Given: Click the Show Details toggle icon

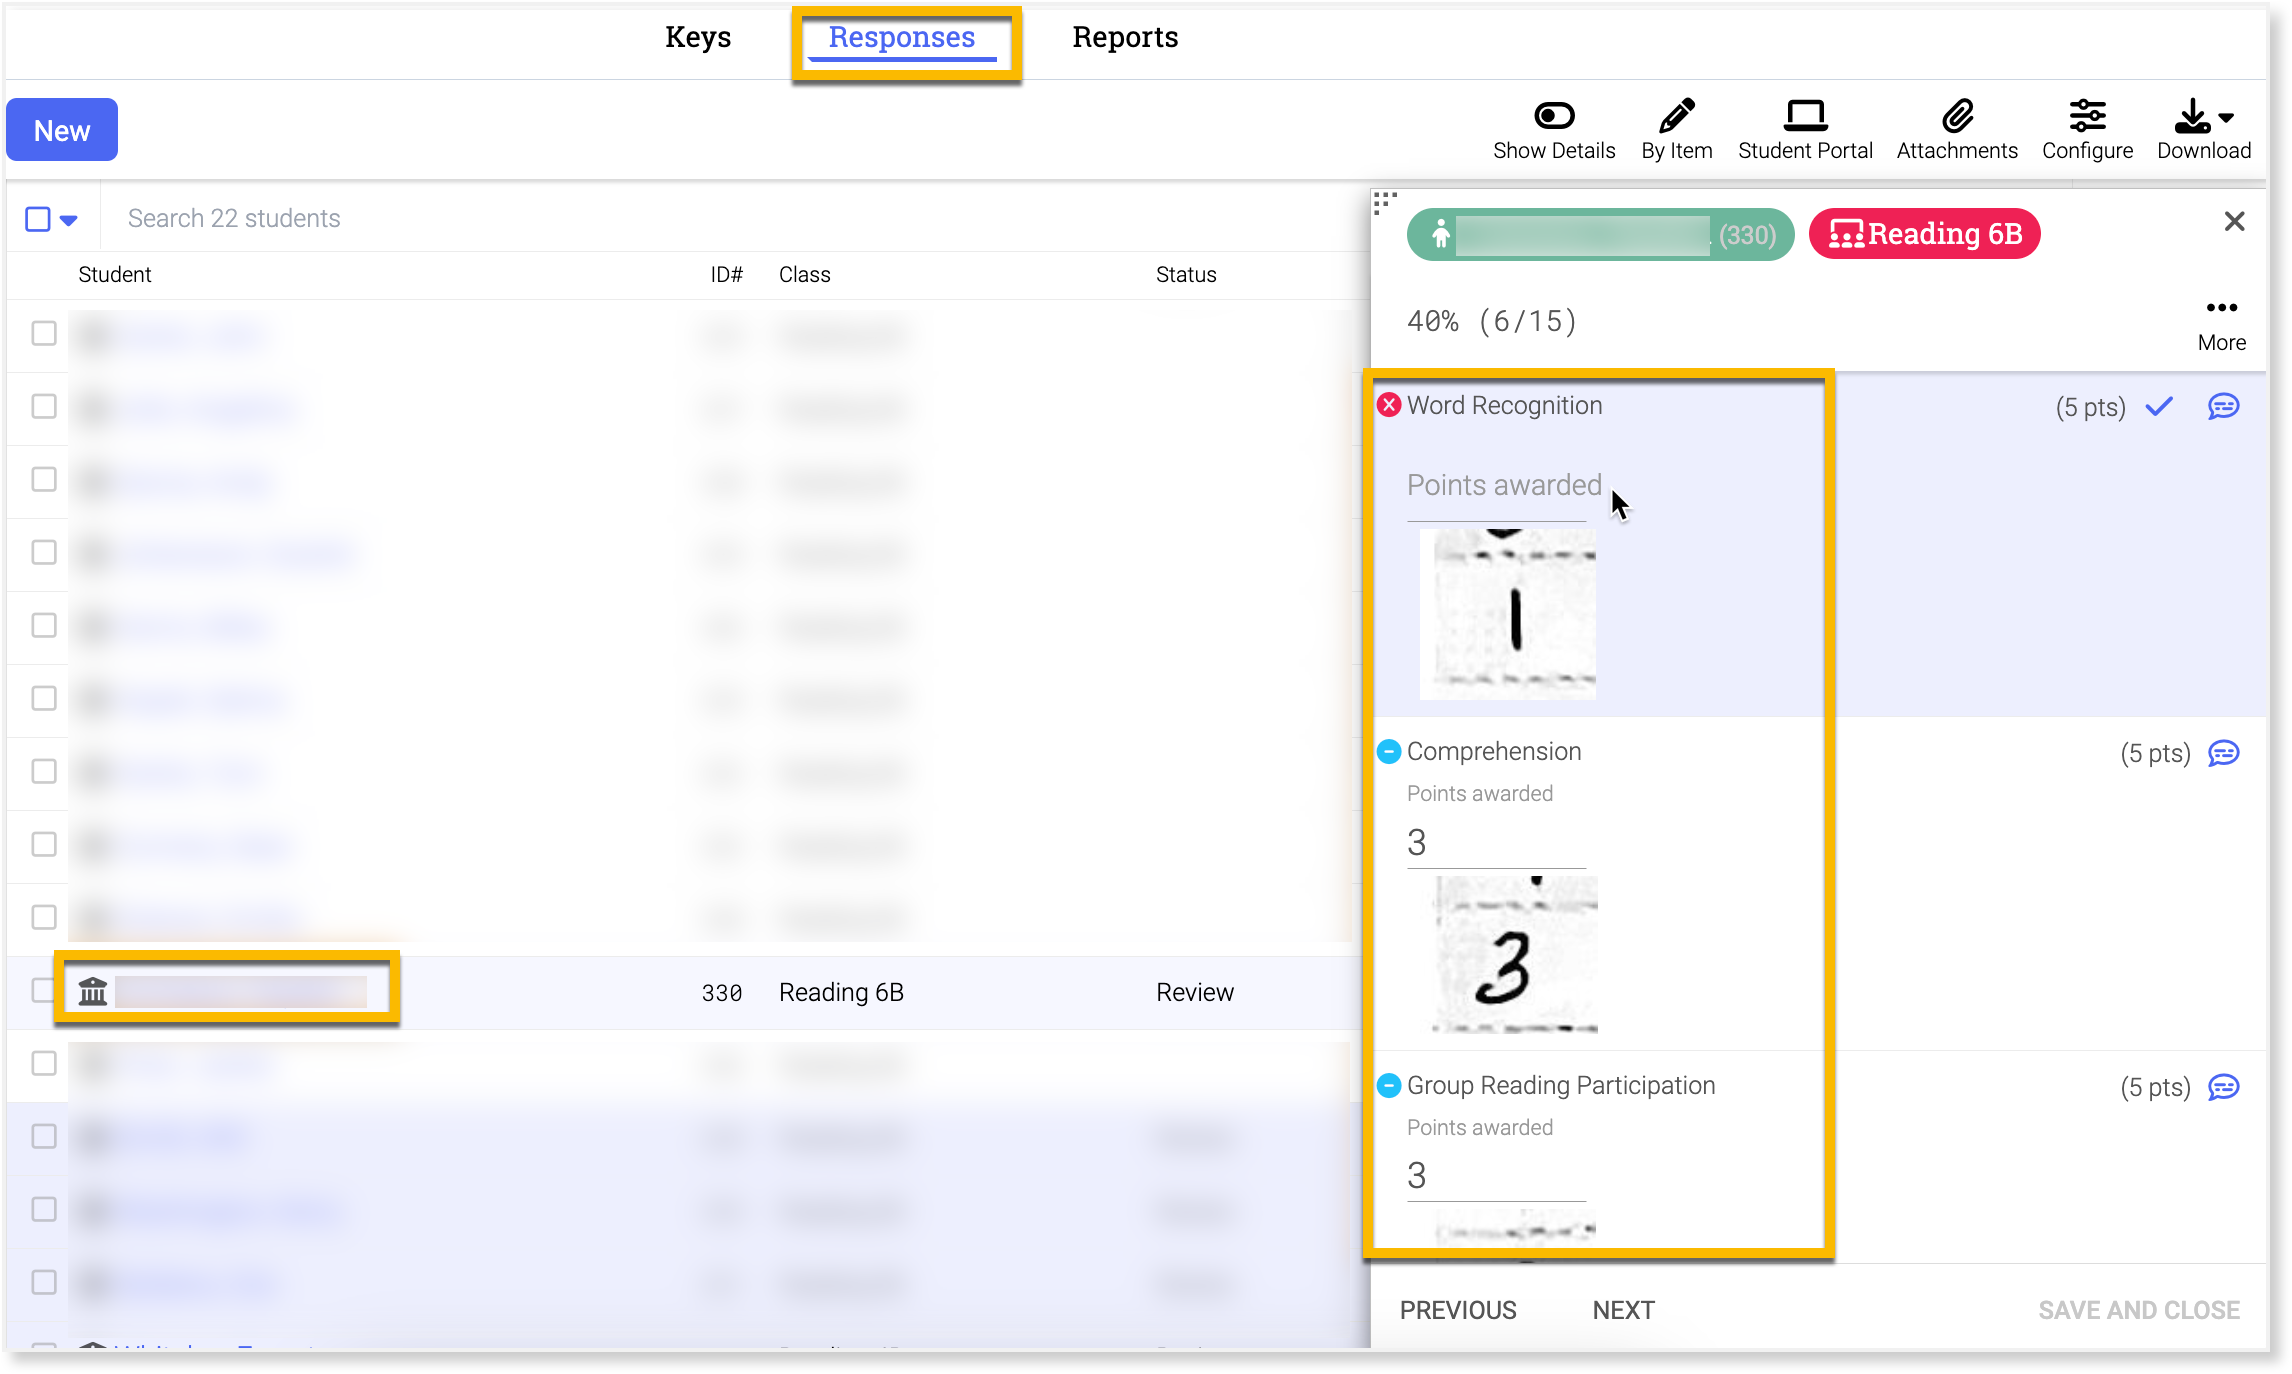Looking at the screenshot, I should pyautogui.click(x=1553, y=117).
